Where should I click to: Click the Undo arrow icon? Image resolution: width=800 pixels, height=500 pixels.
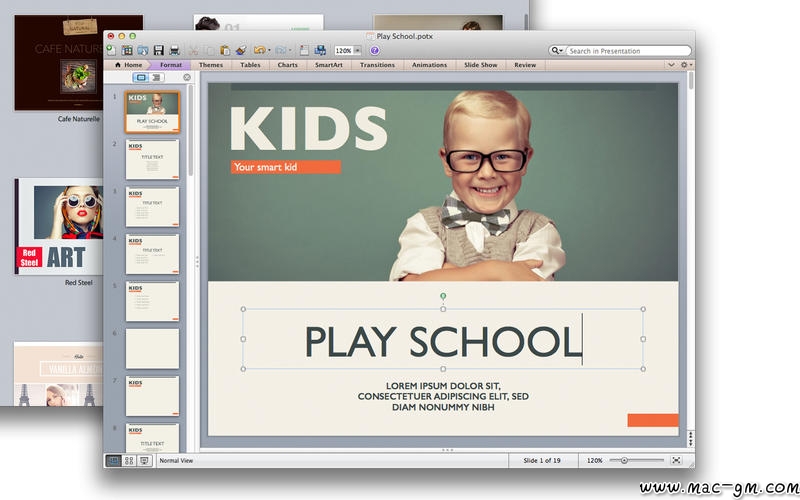coord(259,50)
